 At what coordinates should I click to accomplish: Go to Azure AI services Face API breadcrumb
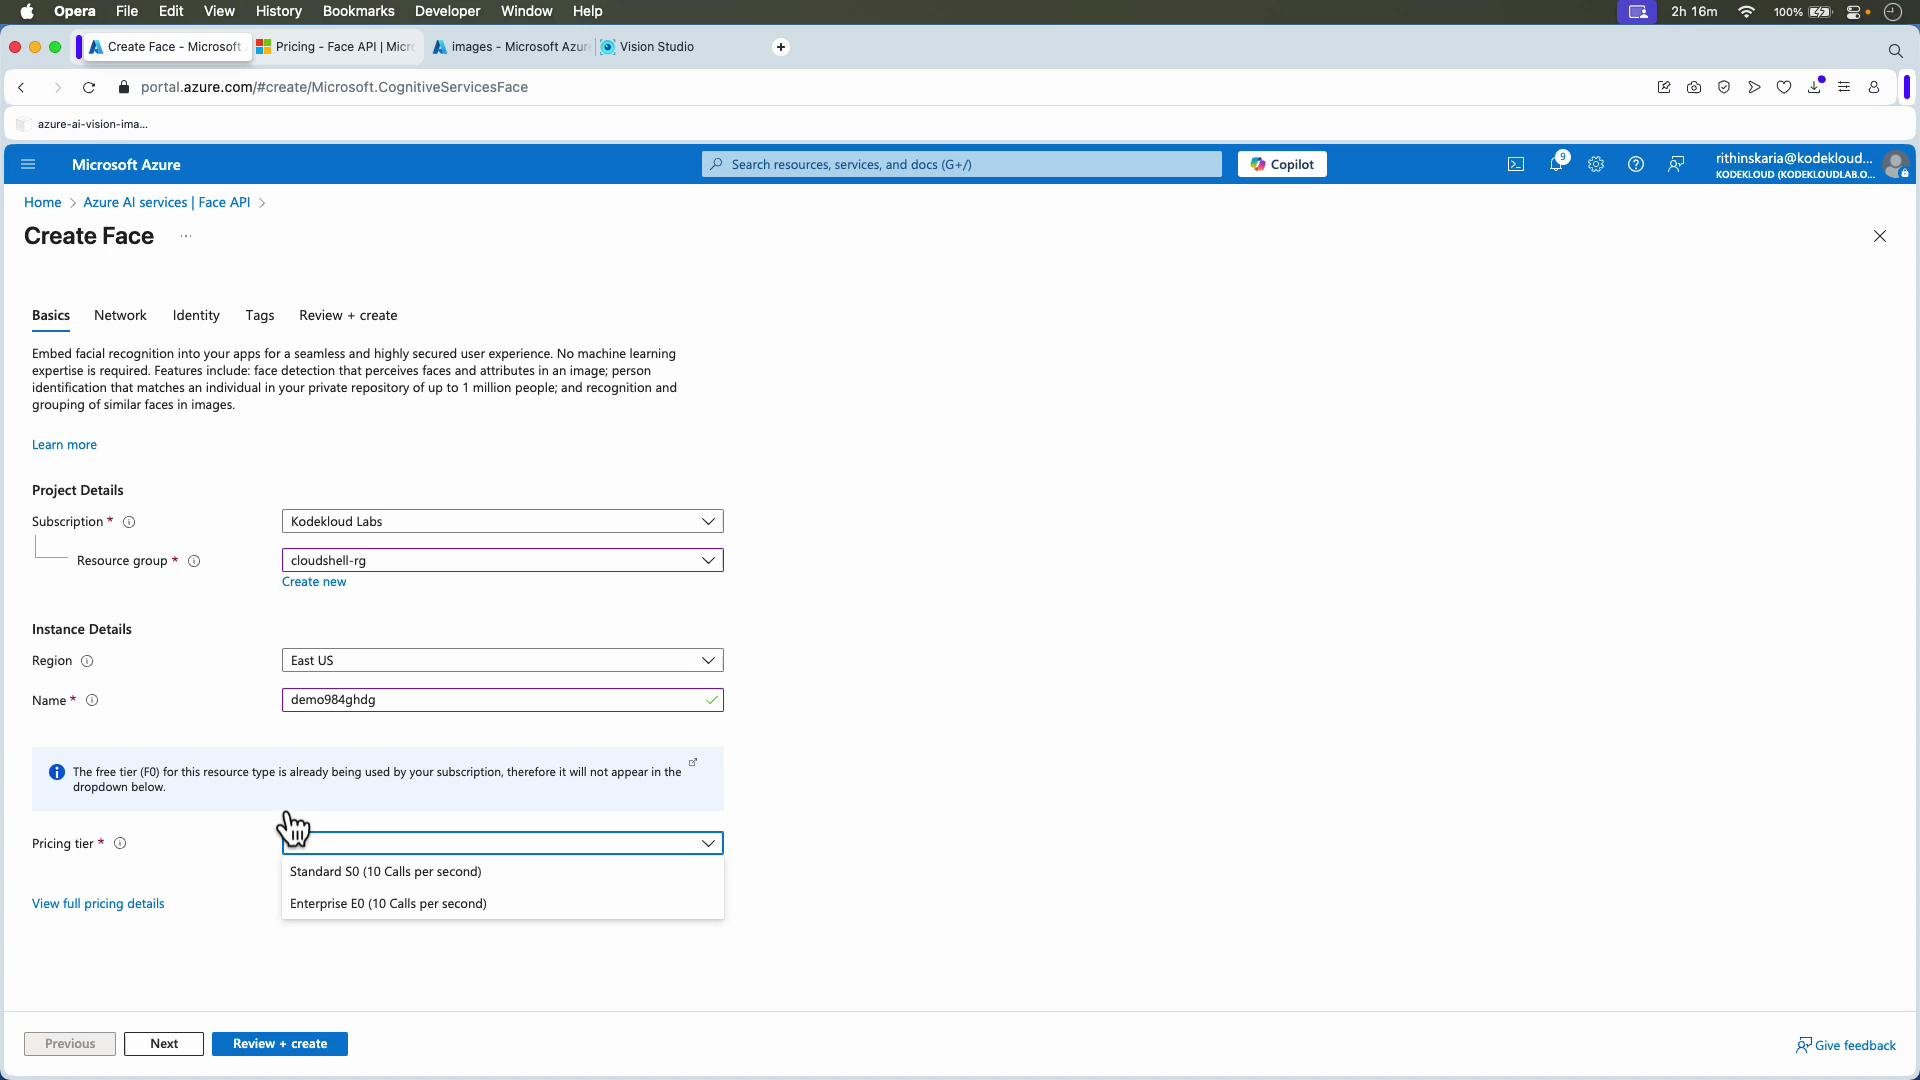coord(167,203)
